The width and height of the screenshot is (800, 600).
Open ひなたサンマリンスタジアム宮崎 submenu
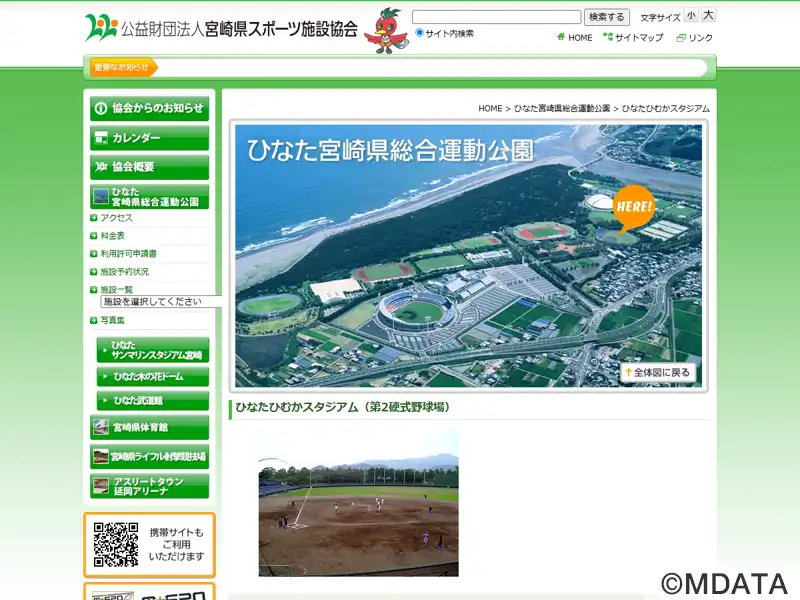click(x=153, y=350)
